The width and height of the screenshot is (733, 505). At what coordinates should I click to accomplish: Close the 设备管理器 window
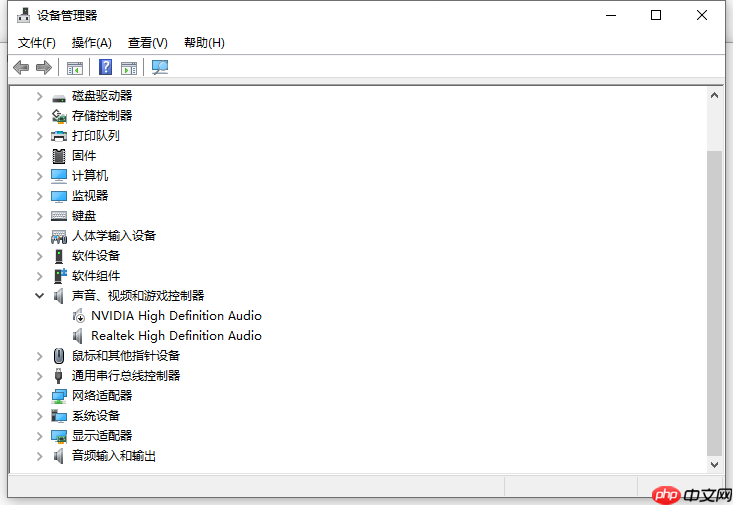pyautogui.click(x=702, y=15)
